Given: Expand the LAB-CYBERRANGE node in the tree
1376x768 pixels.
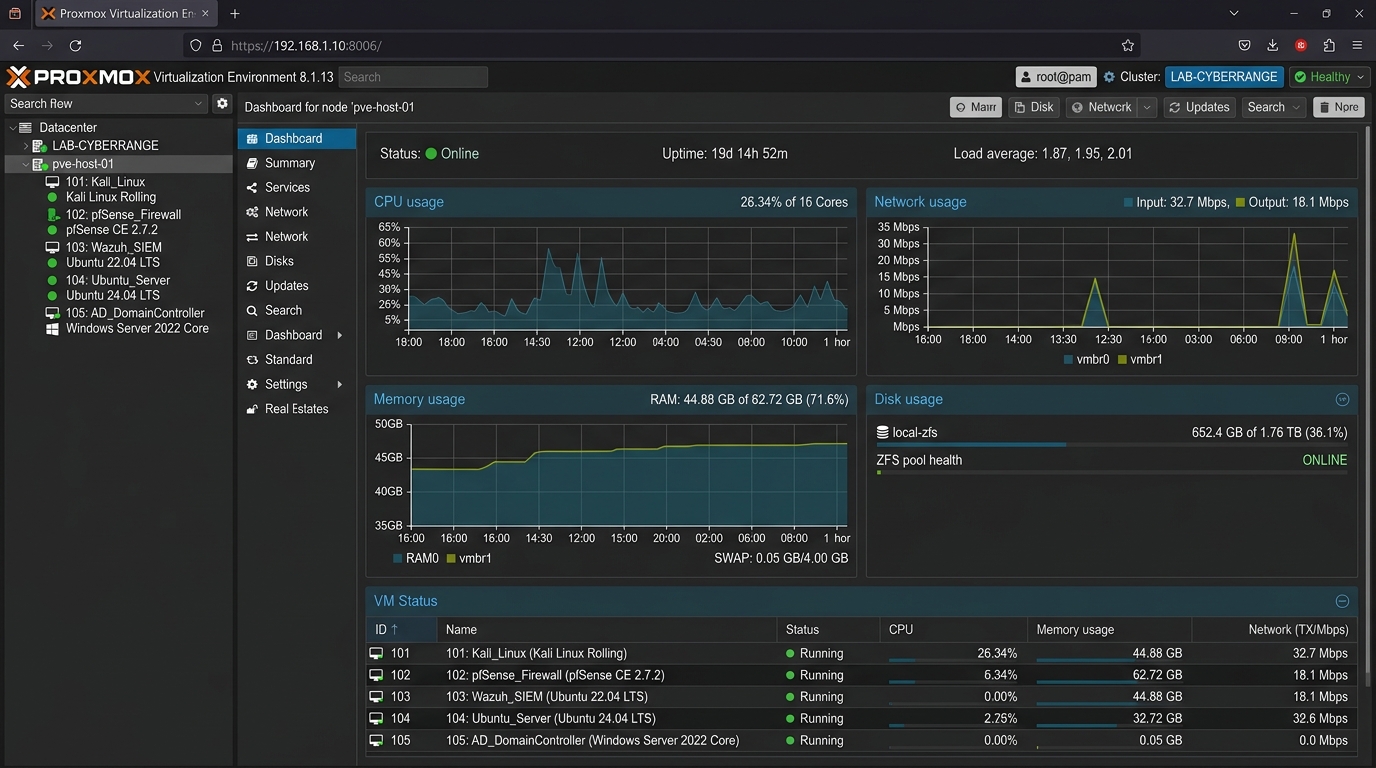Looking at the screenshot, I should click(x=26, y=146).
